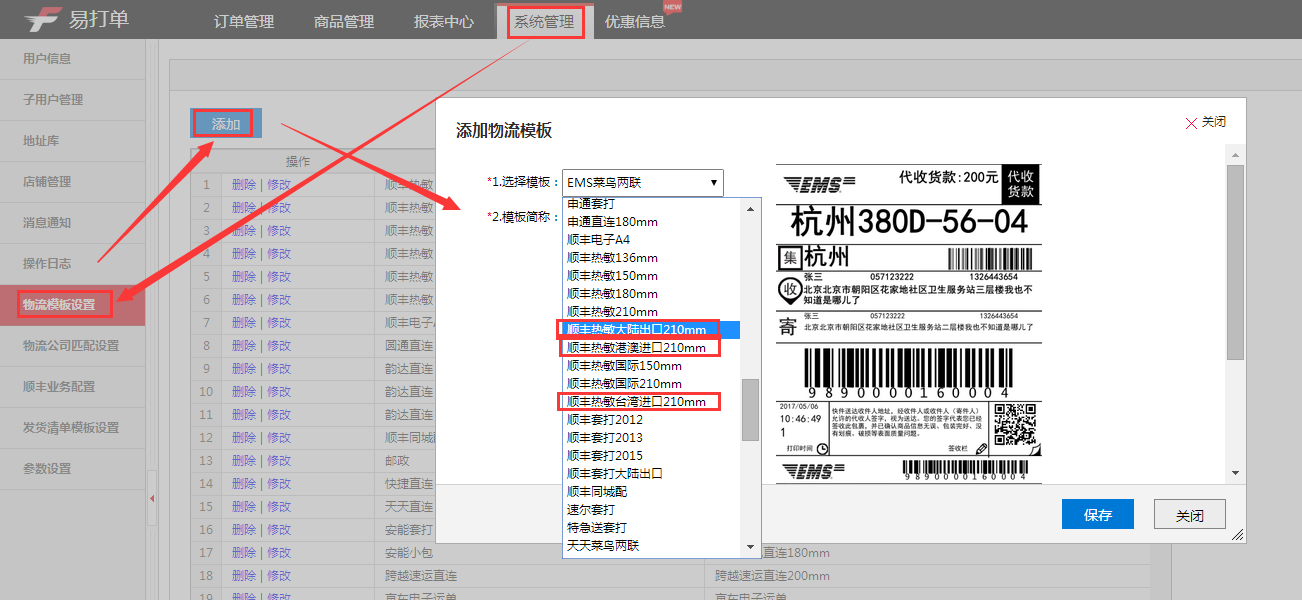Close the dialog with the red X 关闭
The width and height of the screenshot is (1302, 600).
pos(1205,122)
